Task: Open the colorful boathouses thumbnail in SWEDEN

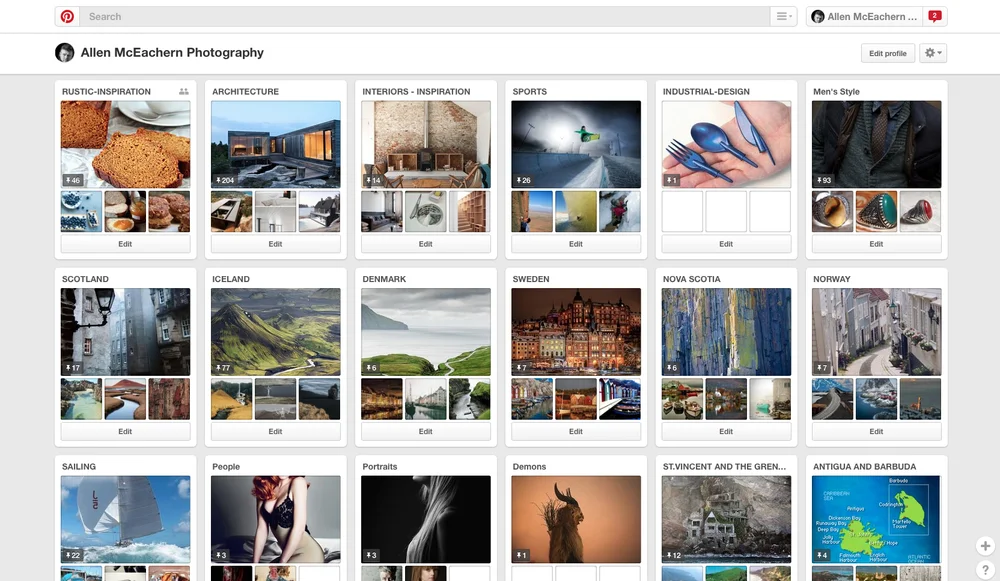Action: pos(620,399)
